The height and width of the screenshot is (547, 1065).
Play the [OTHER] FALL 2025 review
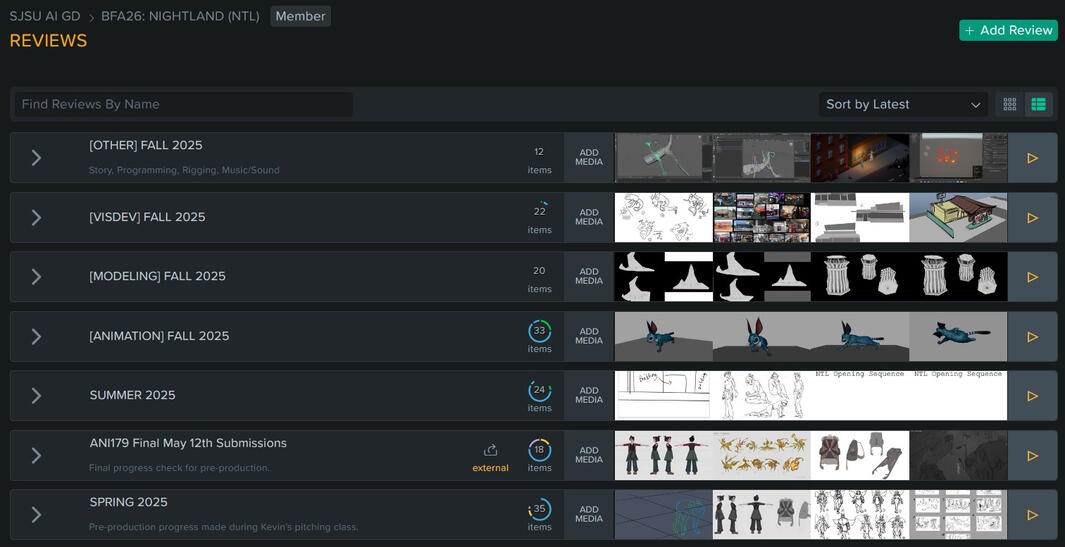pos(1032,158)
